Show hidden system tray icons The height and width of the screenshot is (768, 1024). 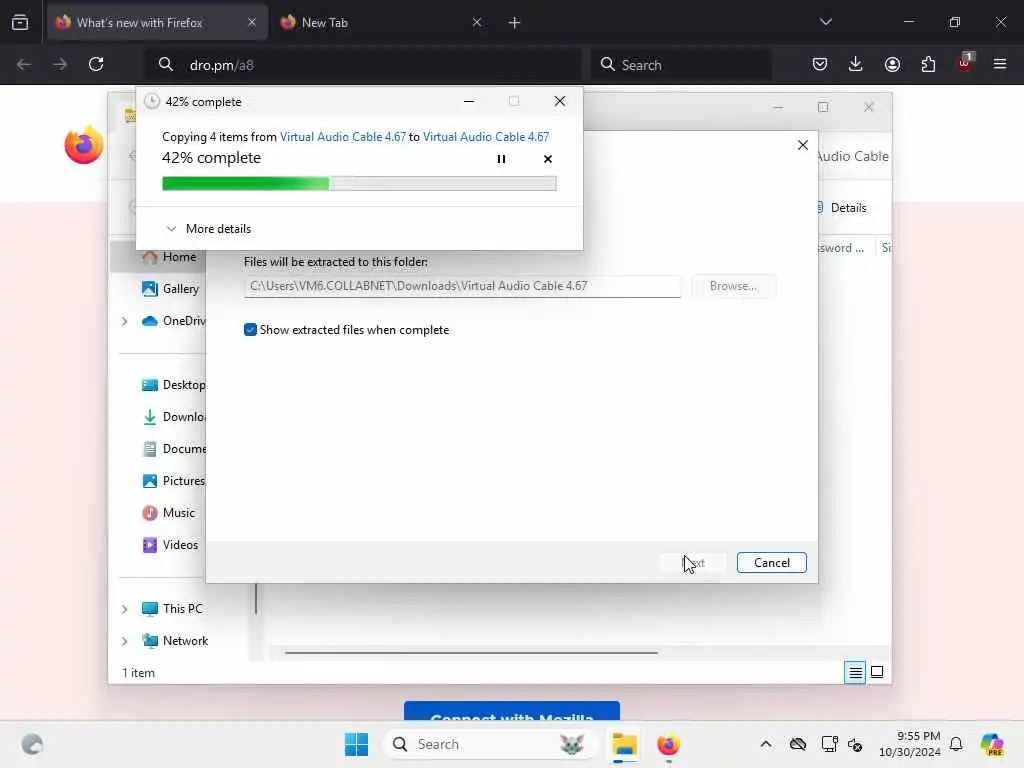[x=766, y=744]
